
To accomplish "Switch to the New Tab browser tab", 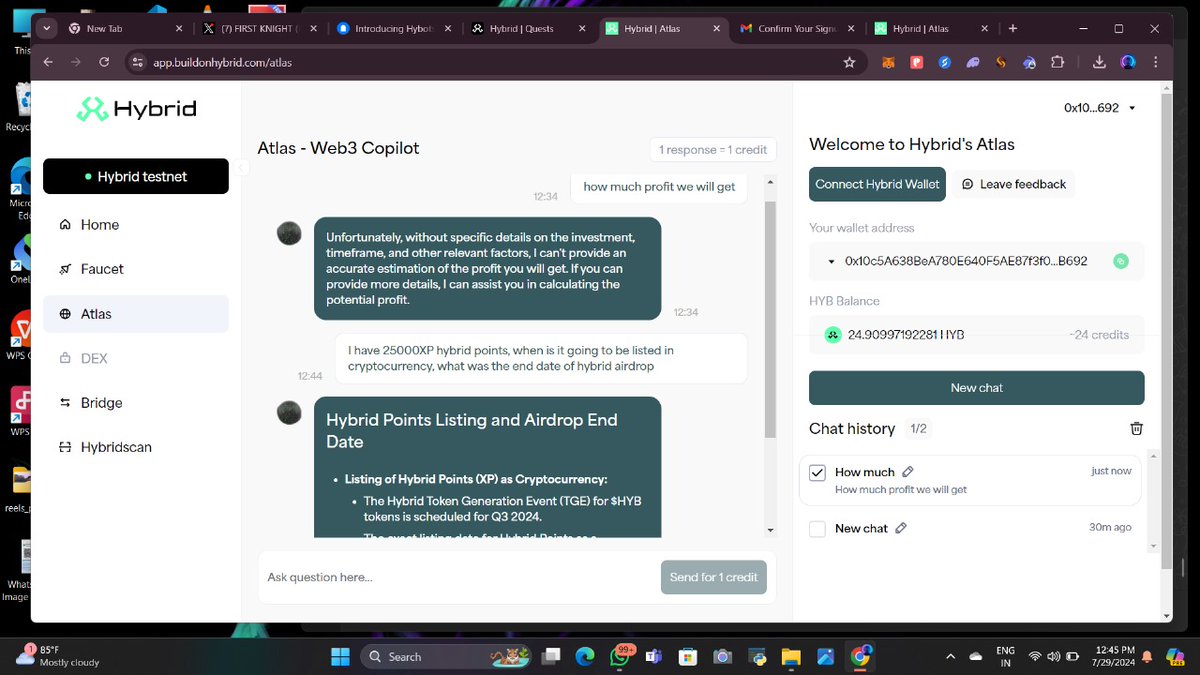I will (126, 29).
